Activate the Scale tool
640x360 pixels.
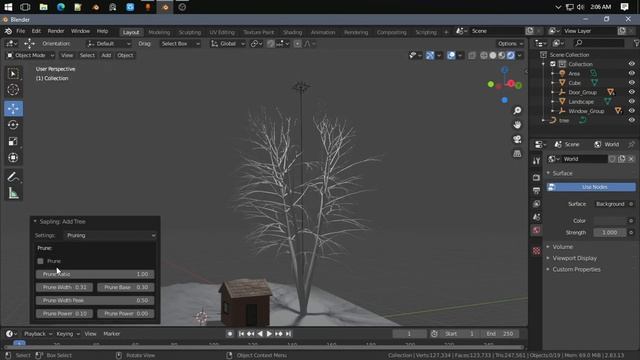point(13,141)
